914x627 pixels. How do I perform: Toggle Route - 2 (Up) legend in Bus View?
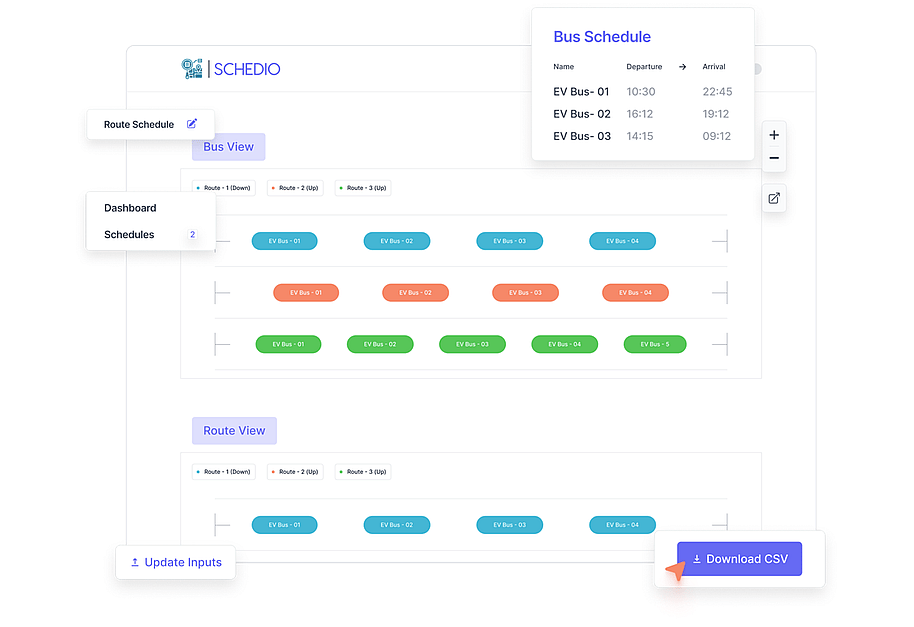click(x=295, y=188)
